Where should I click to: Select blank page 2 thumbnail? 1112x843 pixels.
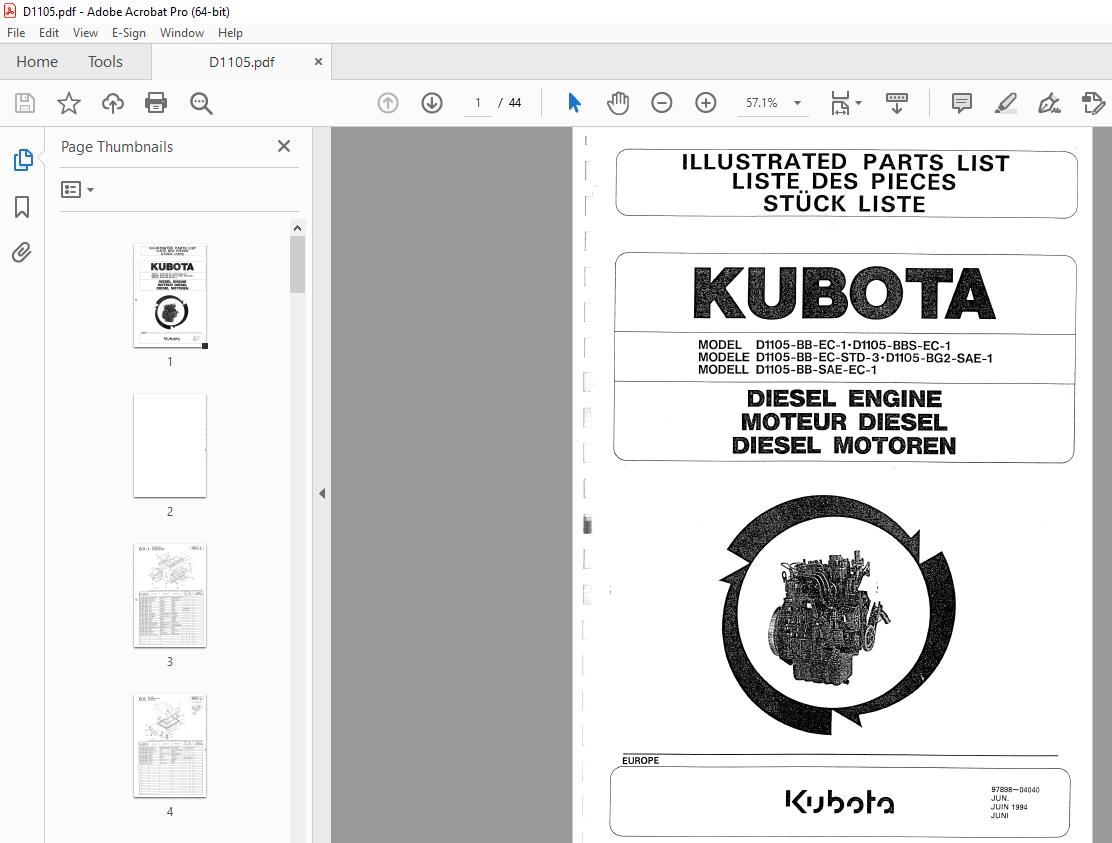pyautogui.click(x=170, y=446)
